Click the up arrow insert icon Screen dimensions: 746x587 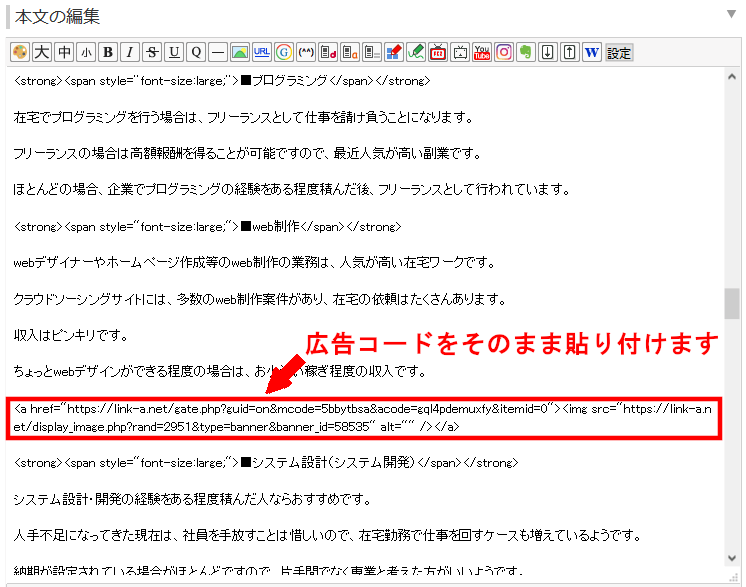(569, 52)
